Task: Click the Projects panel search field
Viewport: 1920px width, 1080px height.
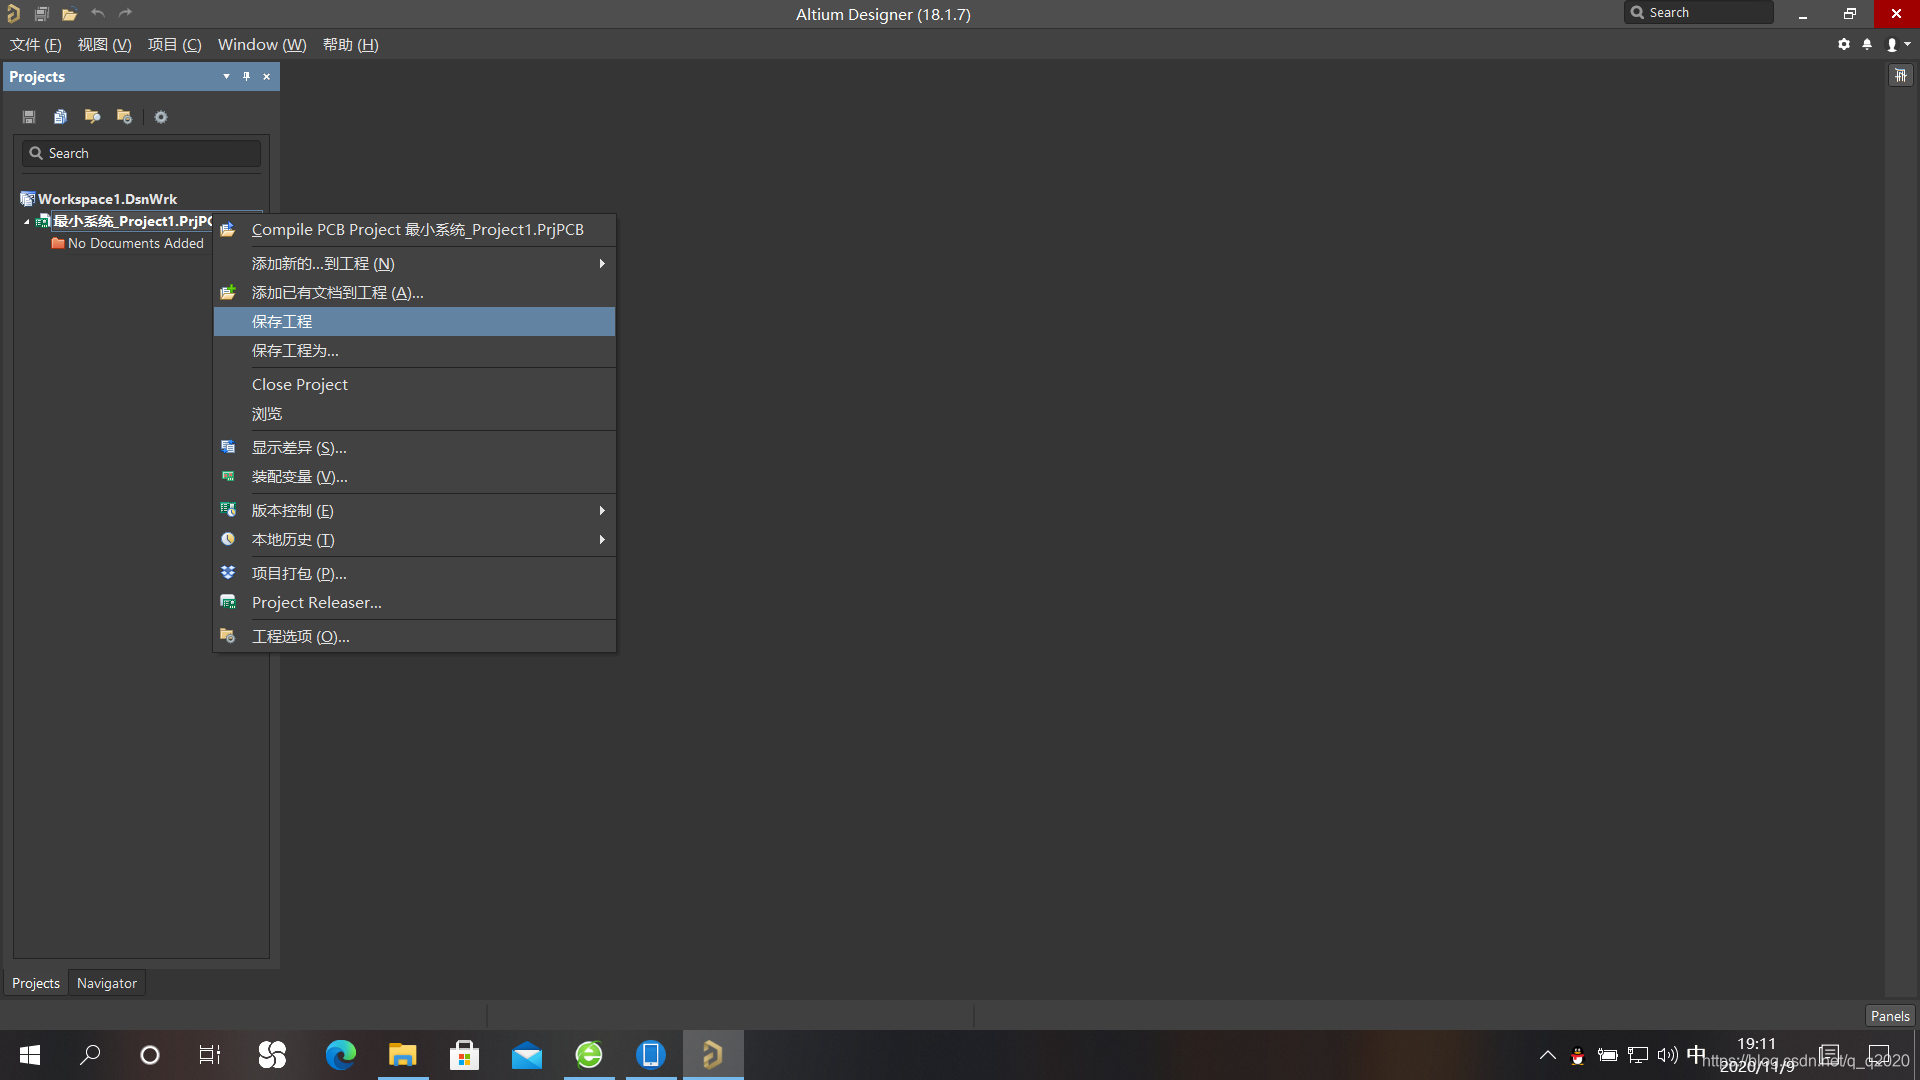Action: [x=141, y=153]
